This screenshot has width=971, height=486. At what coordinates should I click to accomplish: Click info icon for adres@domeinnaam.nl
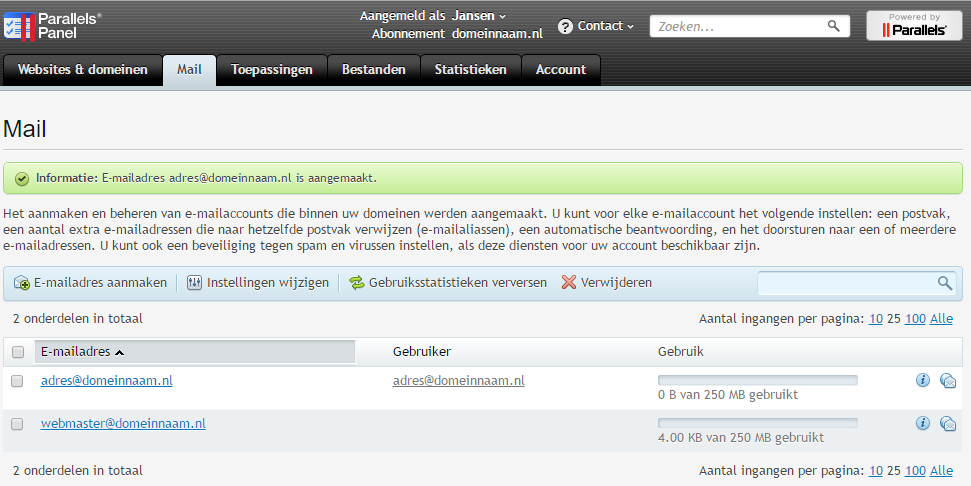click(x=923, y=380)
